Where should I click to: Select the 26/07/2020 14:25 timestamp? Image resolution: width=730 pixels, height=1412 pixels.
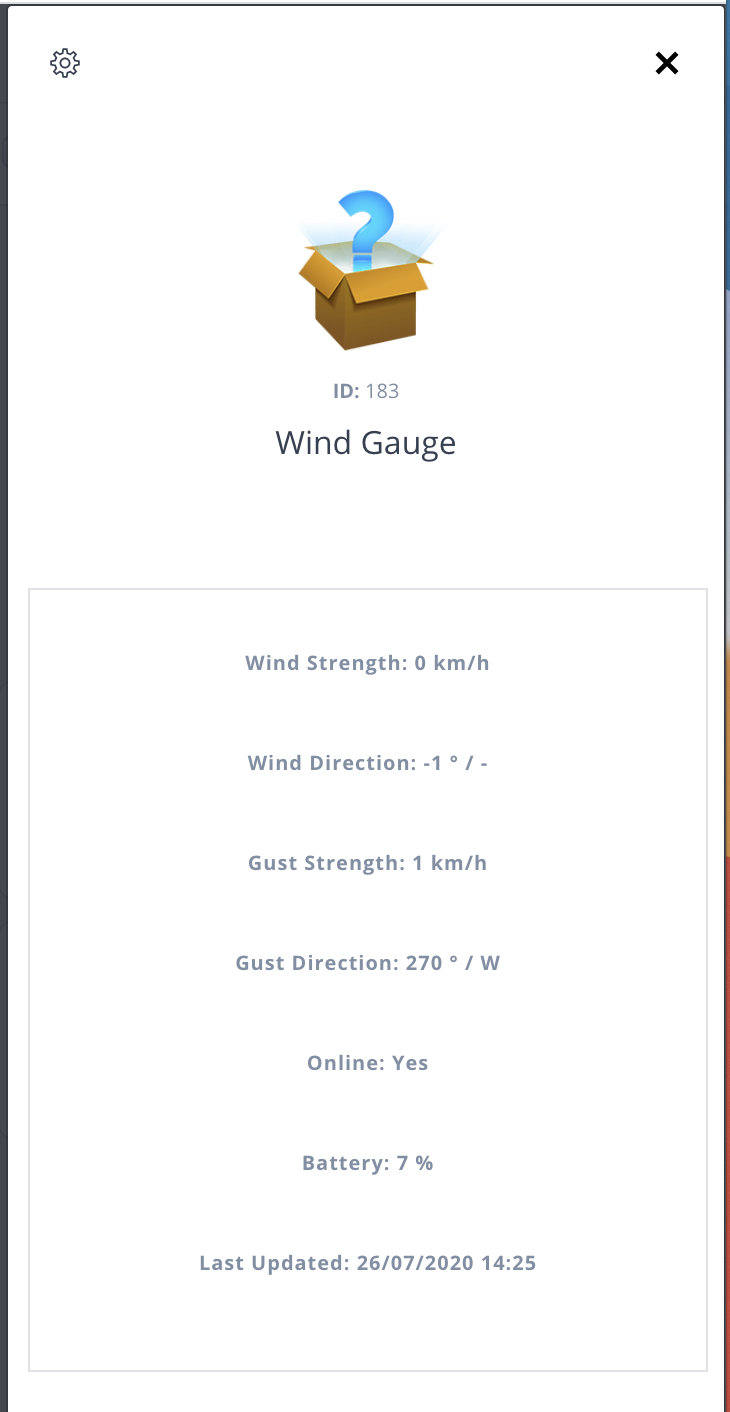coord(446,1263)
